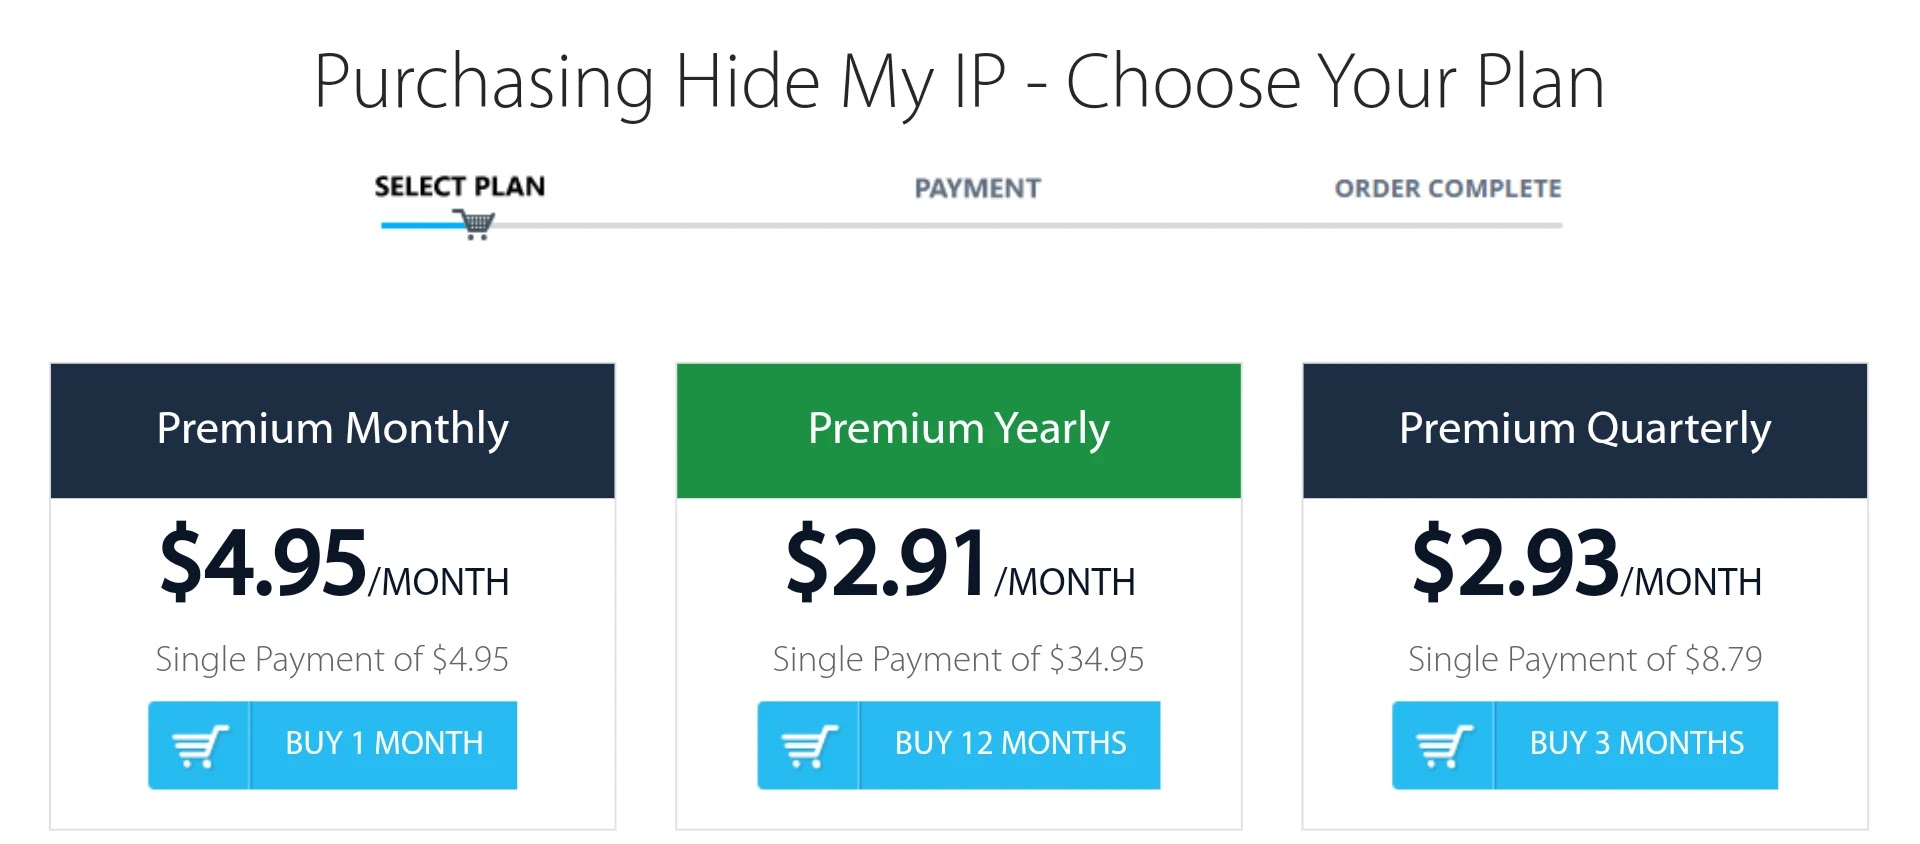Click 'Single Payment of $8.79' text
1920x844 pixels.
(1584, 659)
